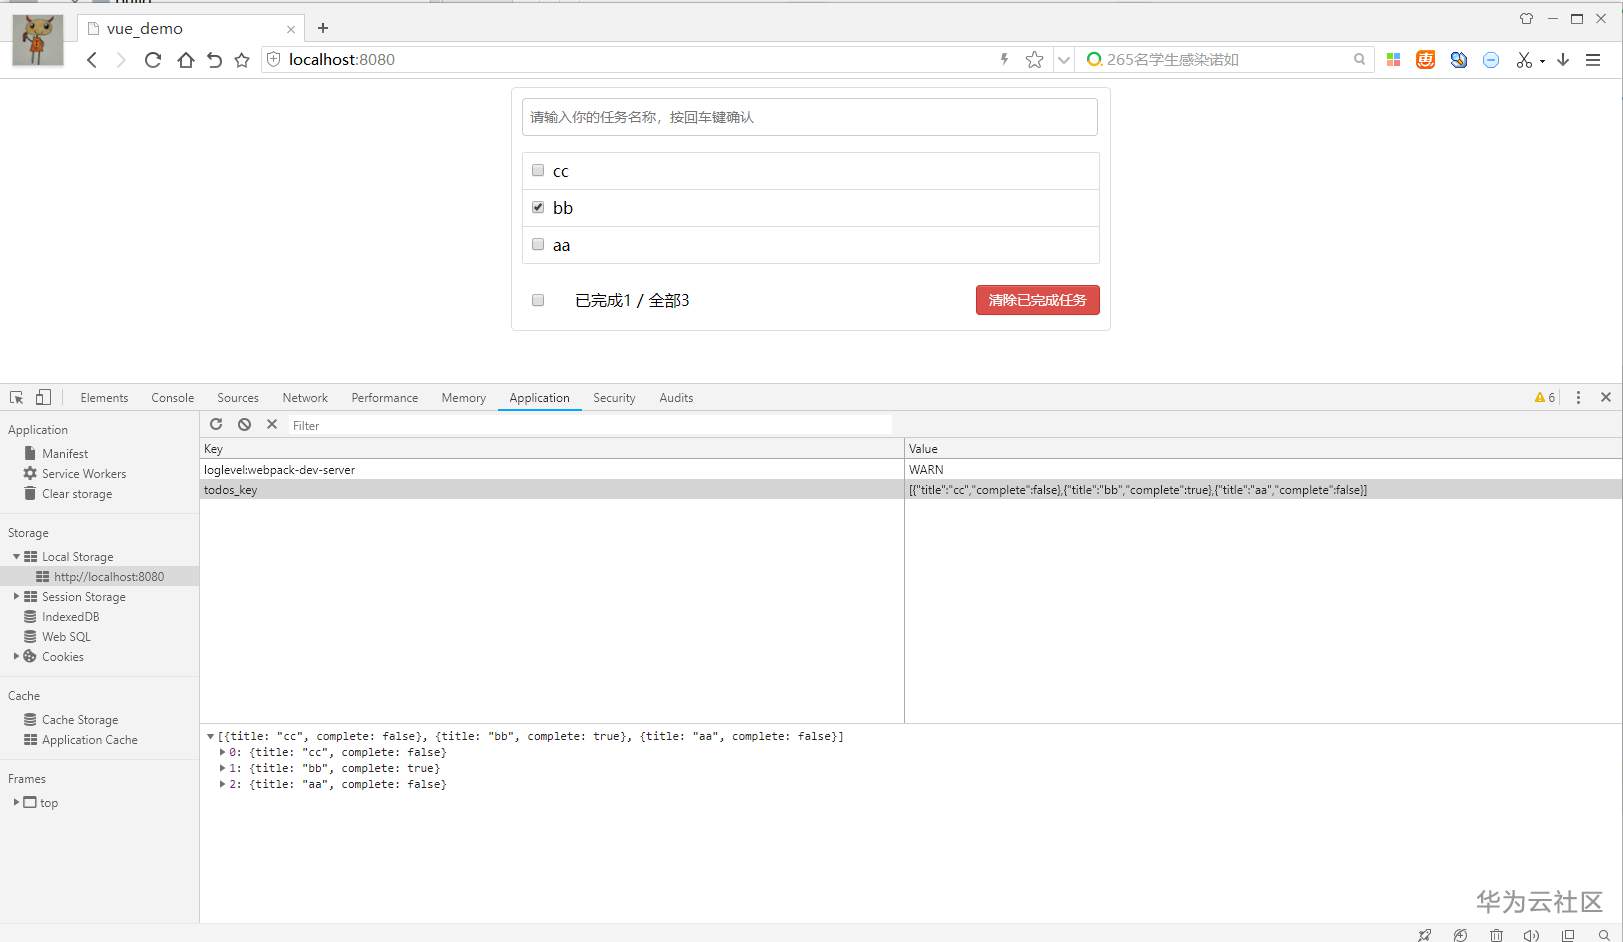Viewport: 1623px width, 942px height.
Task: Clear all storage entries with the block icon
Action: pos(244,424)
